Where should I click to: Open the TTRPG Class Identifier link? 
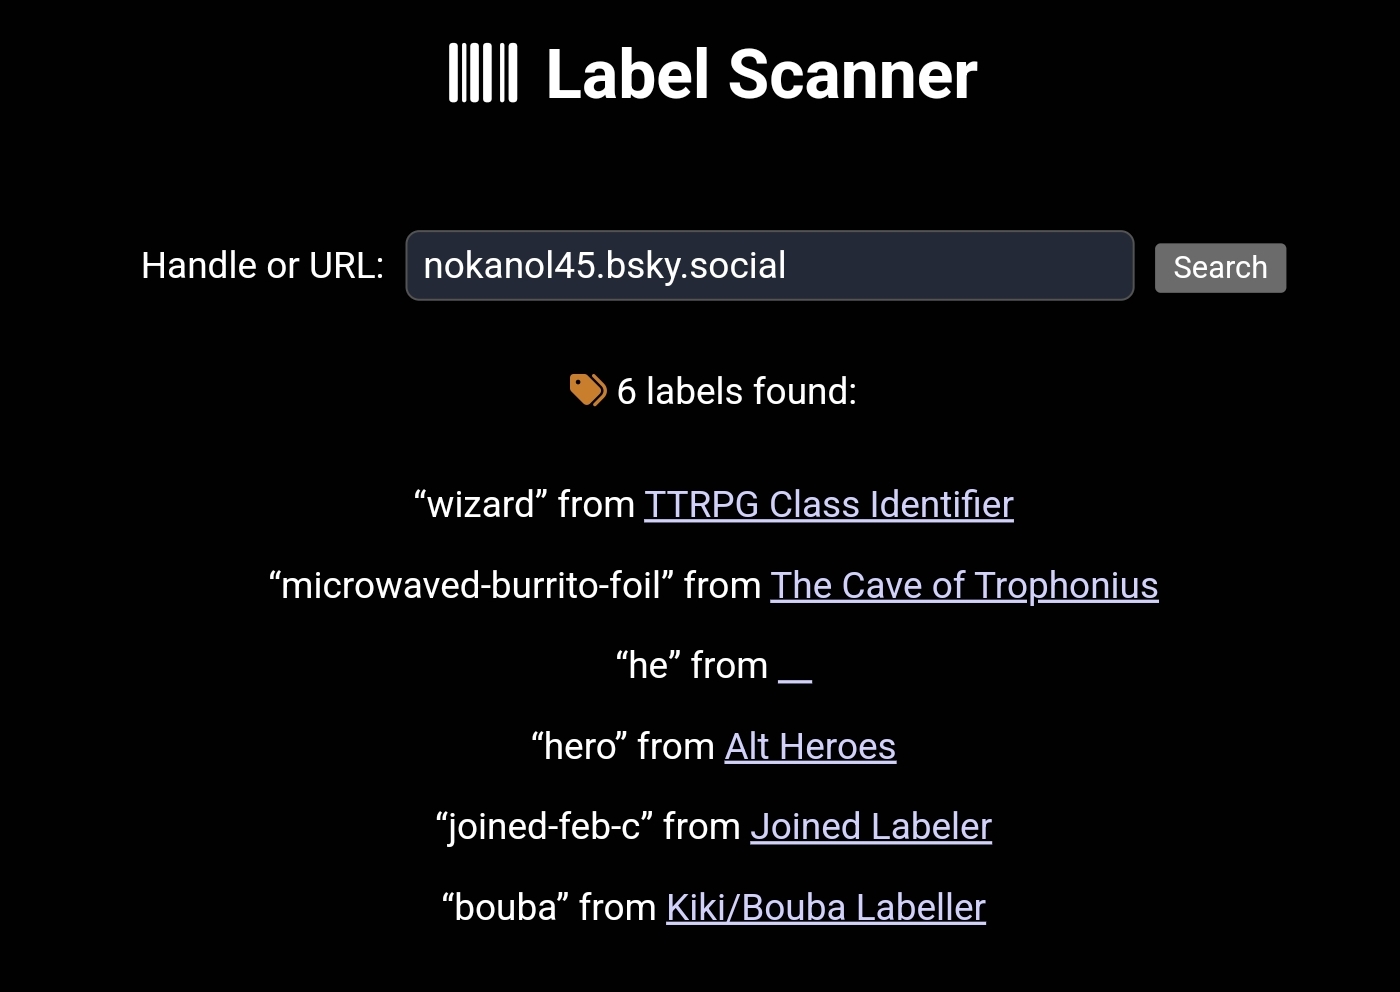pyautogui.click(x=828, y=505)
